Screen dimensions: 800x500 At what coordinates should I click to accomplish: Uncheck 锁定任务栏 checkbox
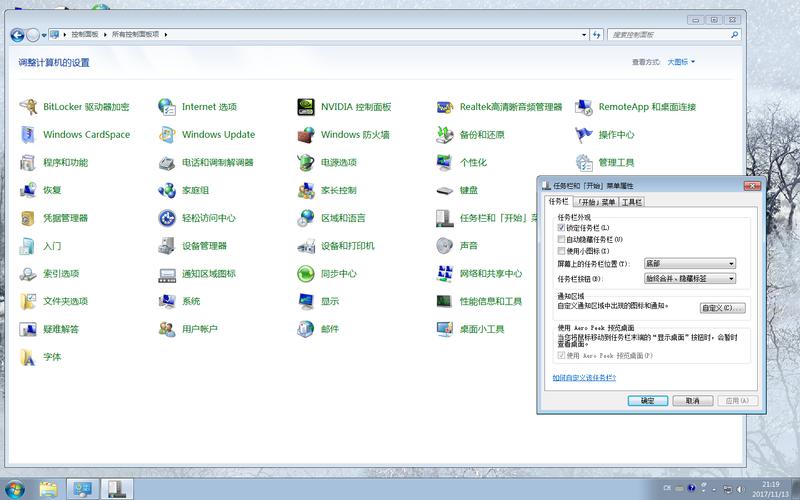[561, 228]
